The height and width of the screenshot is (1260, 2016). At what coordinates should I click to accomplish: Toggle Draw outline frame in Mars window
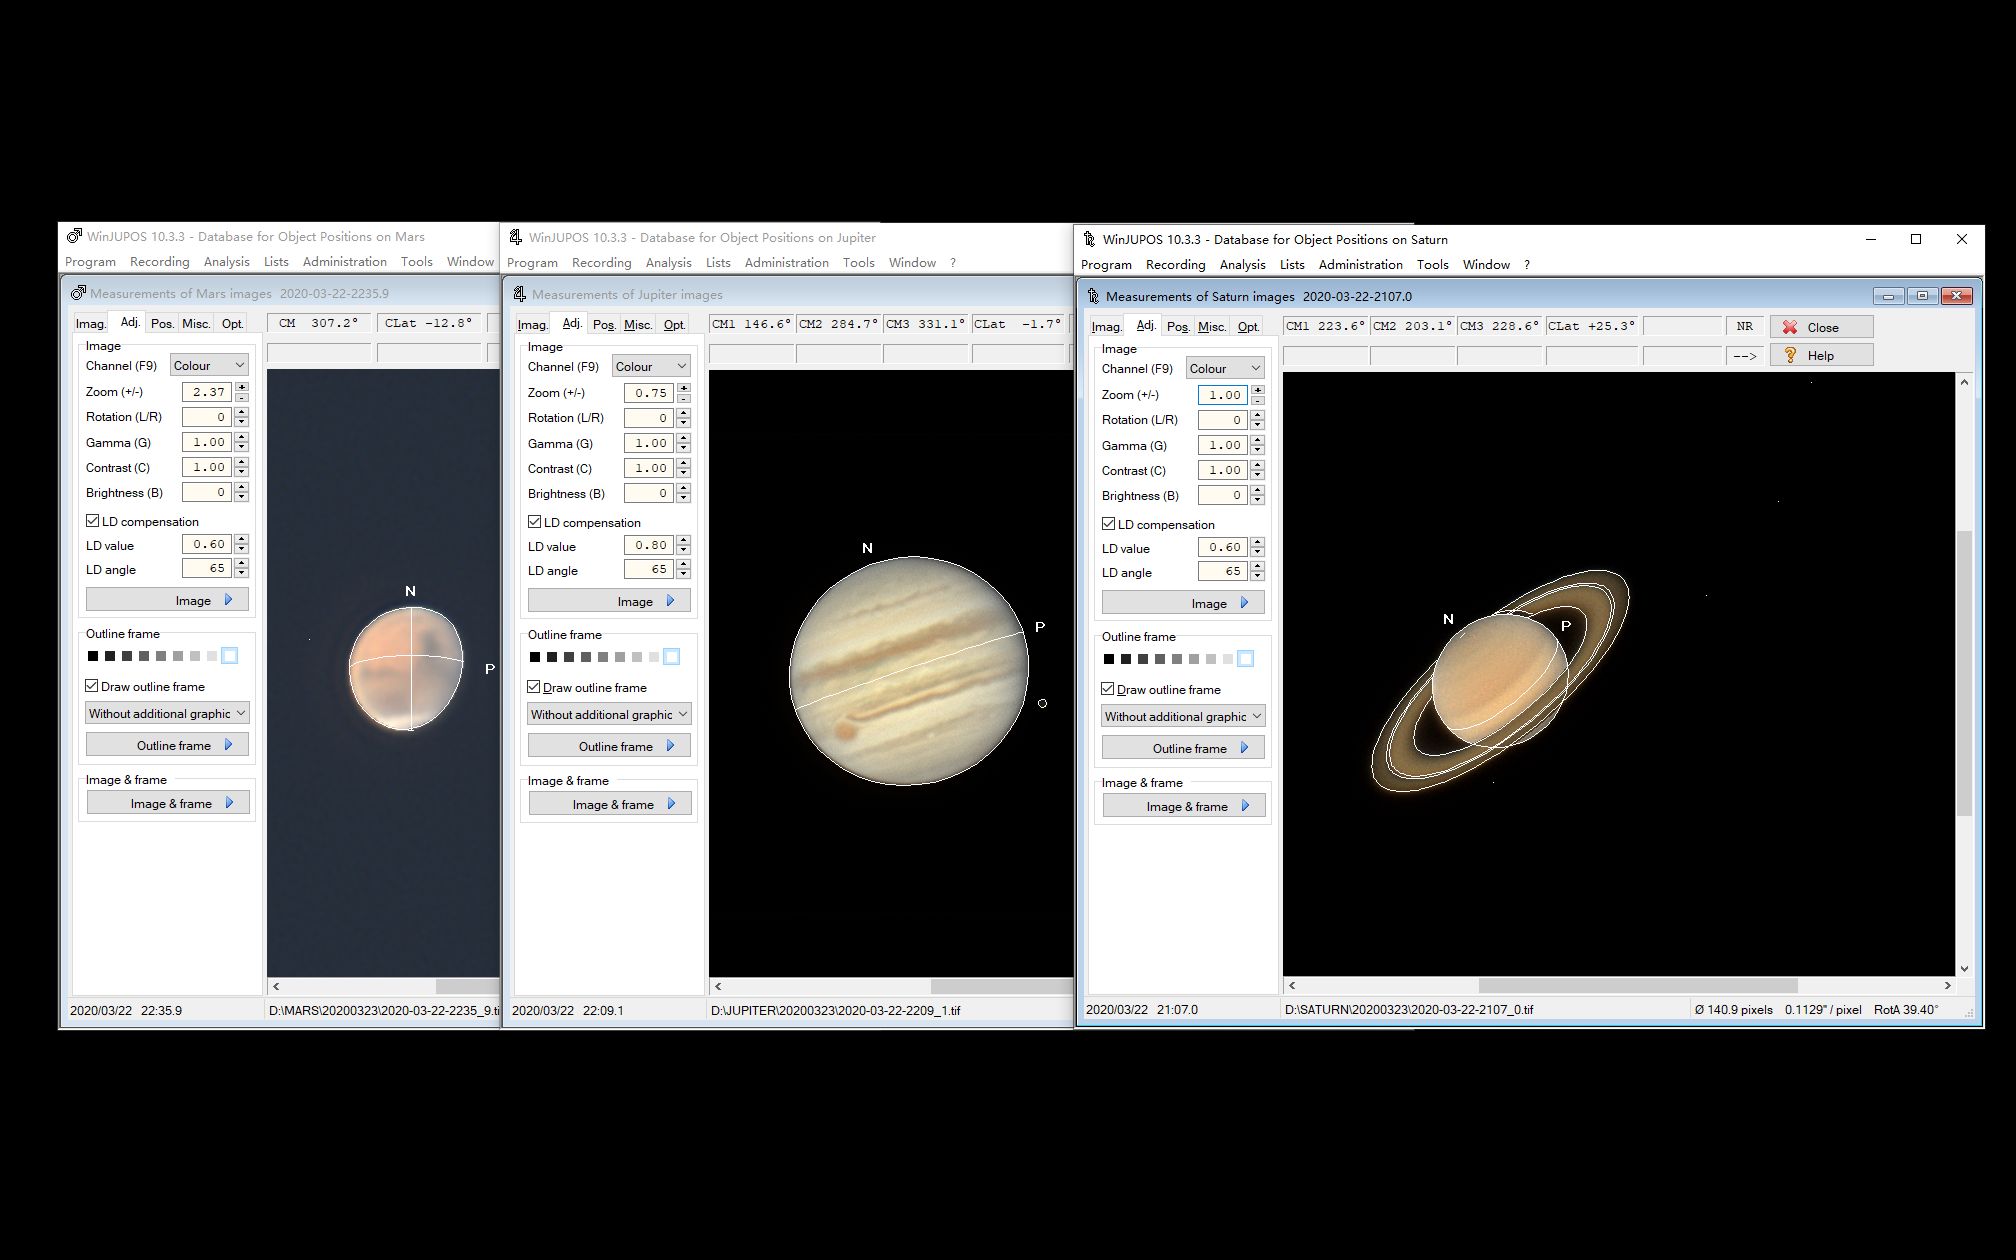click(x=92, y=686)
